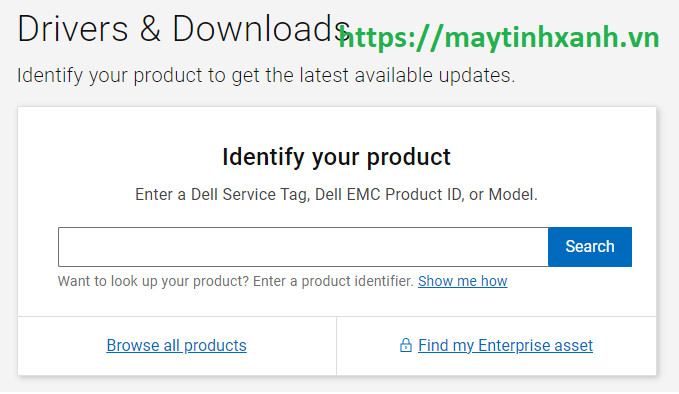Open Browse all products link
The width and height of the screenshot is (679, 394).
[176, 345]
